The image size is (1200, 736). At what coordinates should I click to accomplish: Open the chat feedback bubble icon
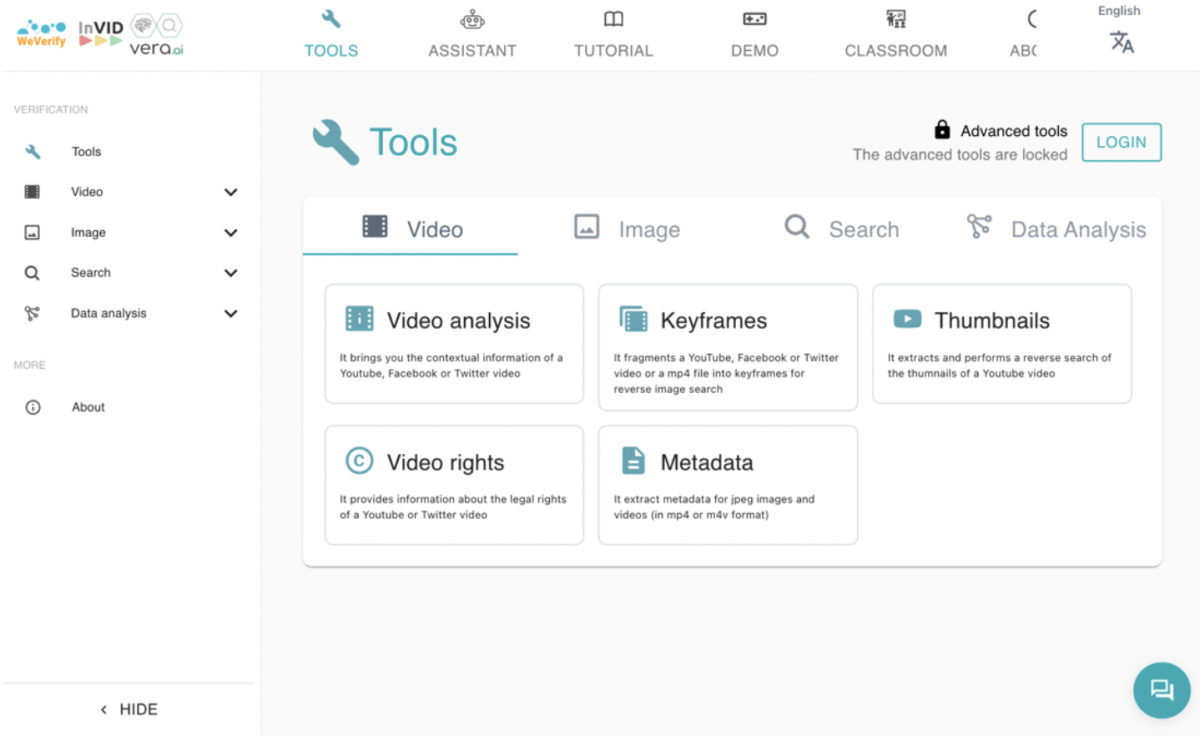1161,690
